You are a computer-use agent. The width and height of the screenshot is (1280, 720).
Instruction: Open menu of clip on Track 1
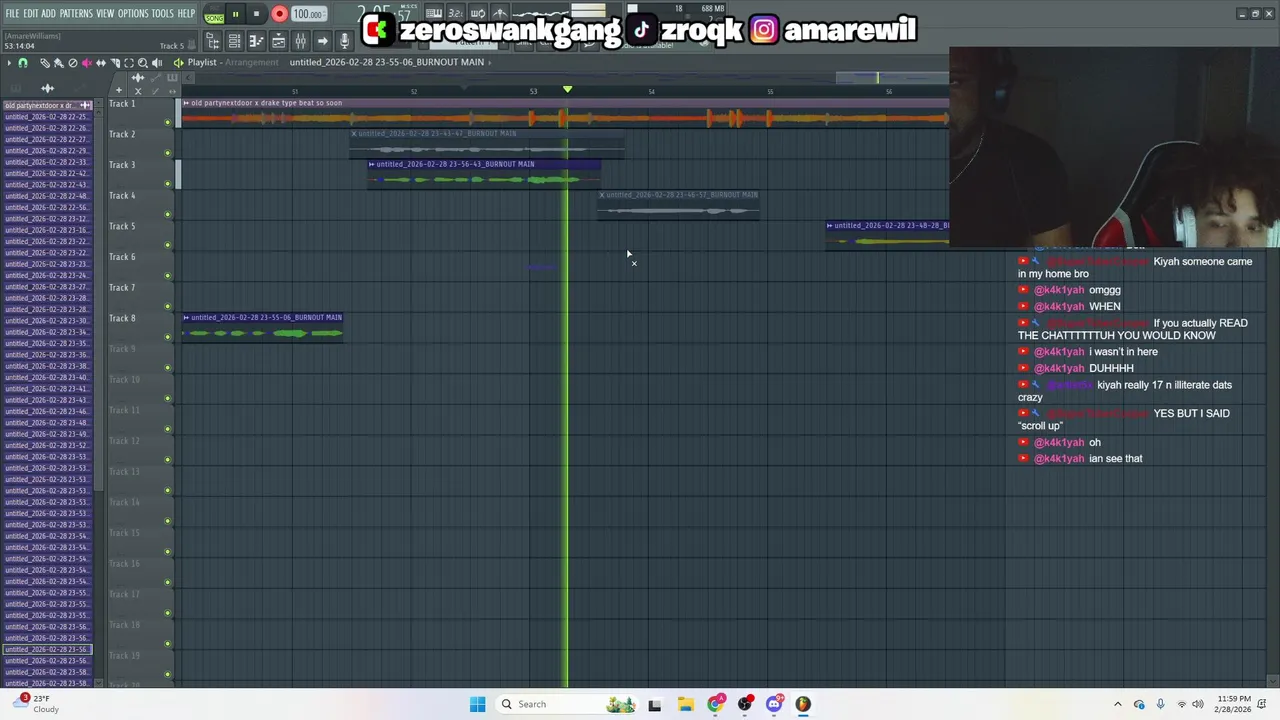186,103
